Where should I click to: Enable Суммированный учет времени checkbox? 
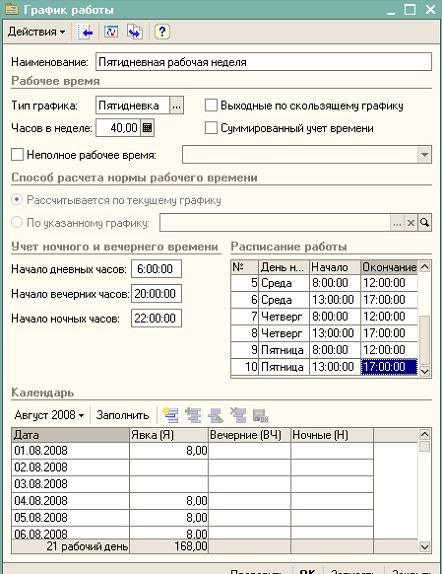coord(211,128)
